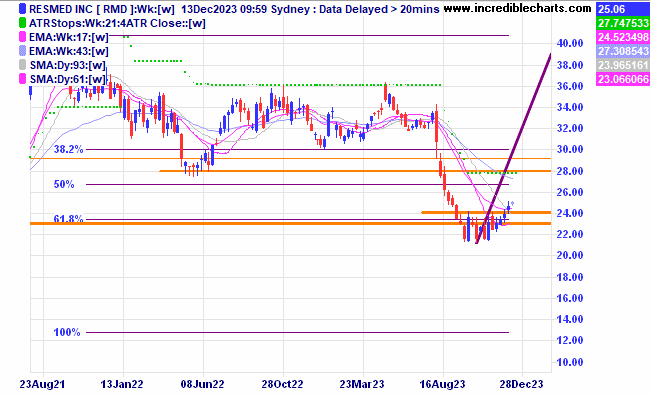Click the 08Jun22 date axis label

click(202, 384)
